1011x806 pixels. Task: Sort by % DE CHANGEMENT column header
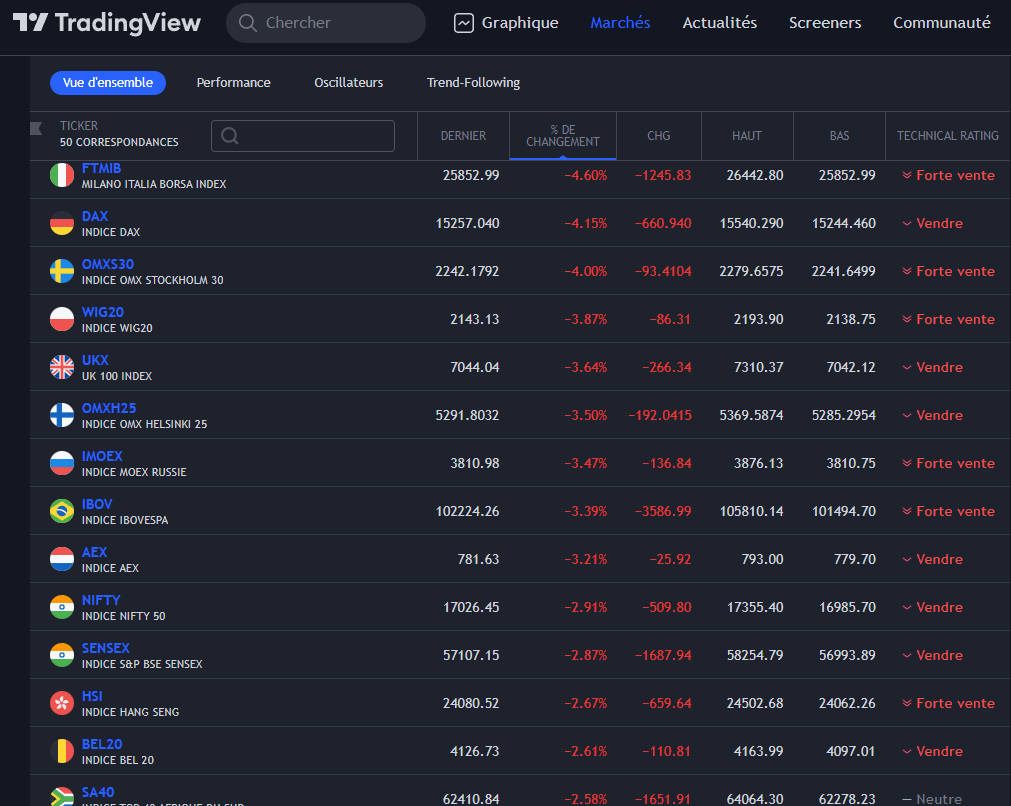[563, 135]
